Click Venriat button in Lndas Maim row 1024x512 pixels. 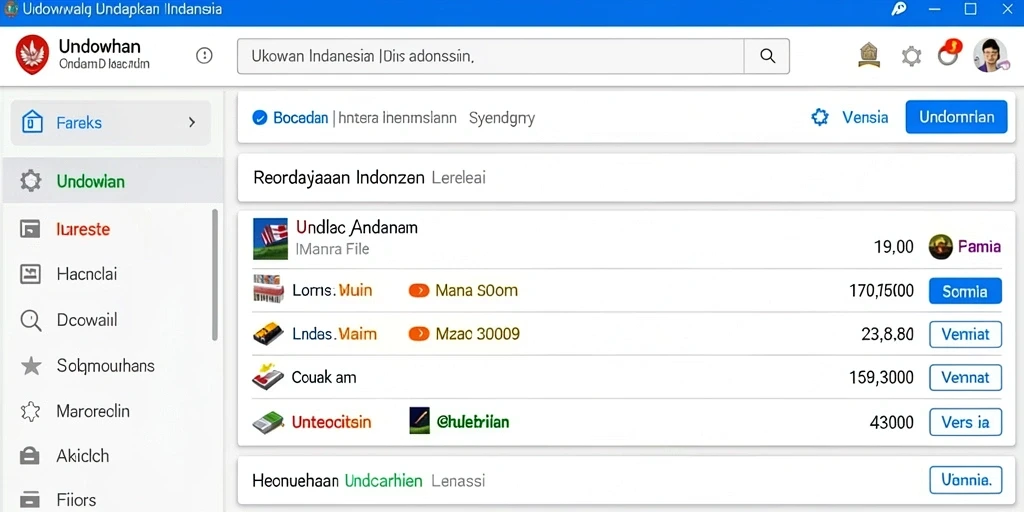click(x=965, y=334)
